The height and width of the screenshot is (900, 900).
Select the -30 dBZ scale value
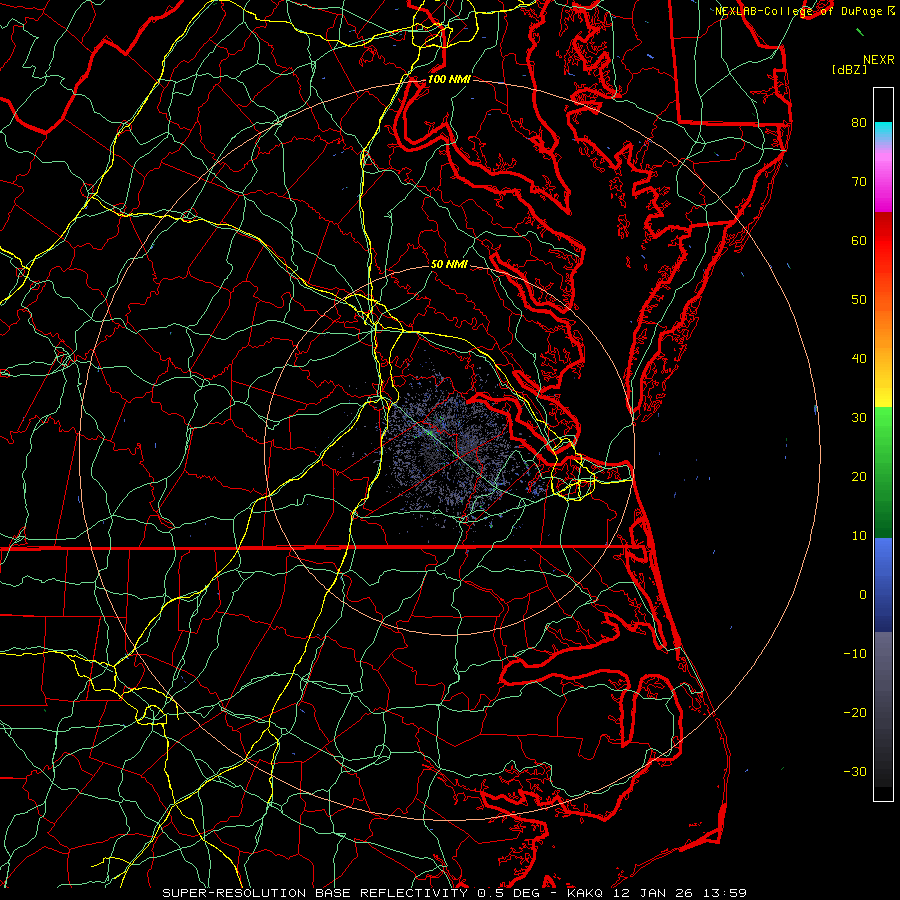point(853,771)
